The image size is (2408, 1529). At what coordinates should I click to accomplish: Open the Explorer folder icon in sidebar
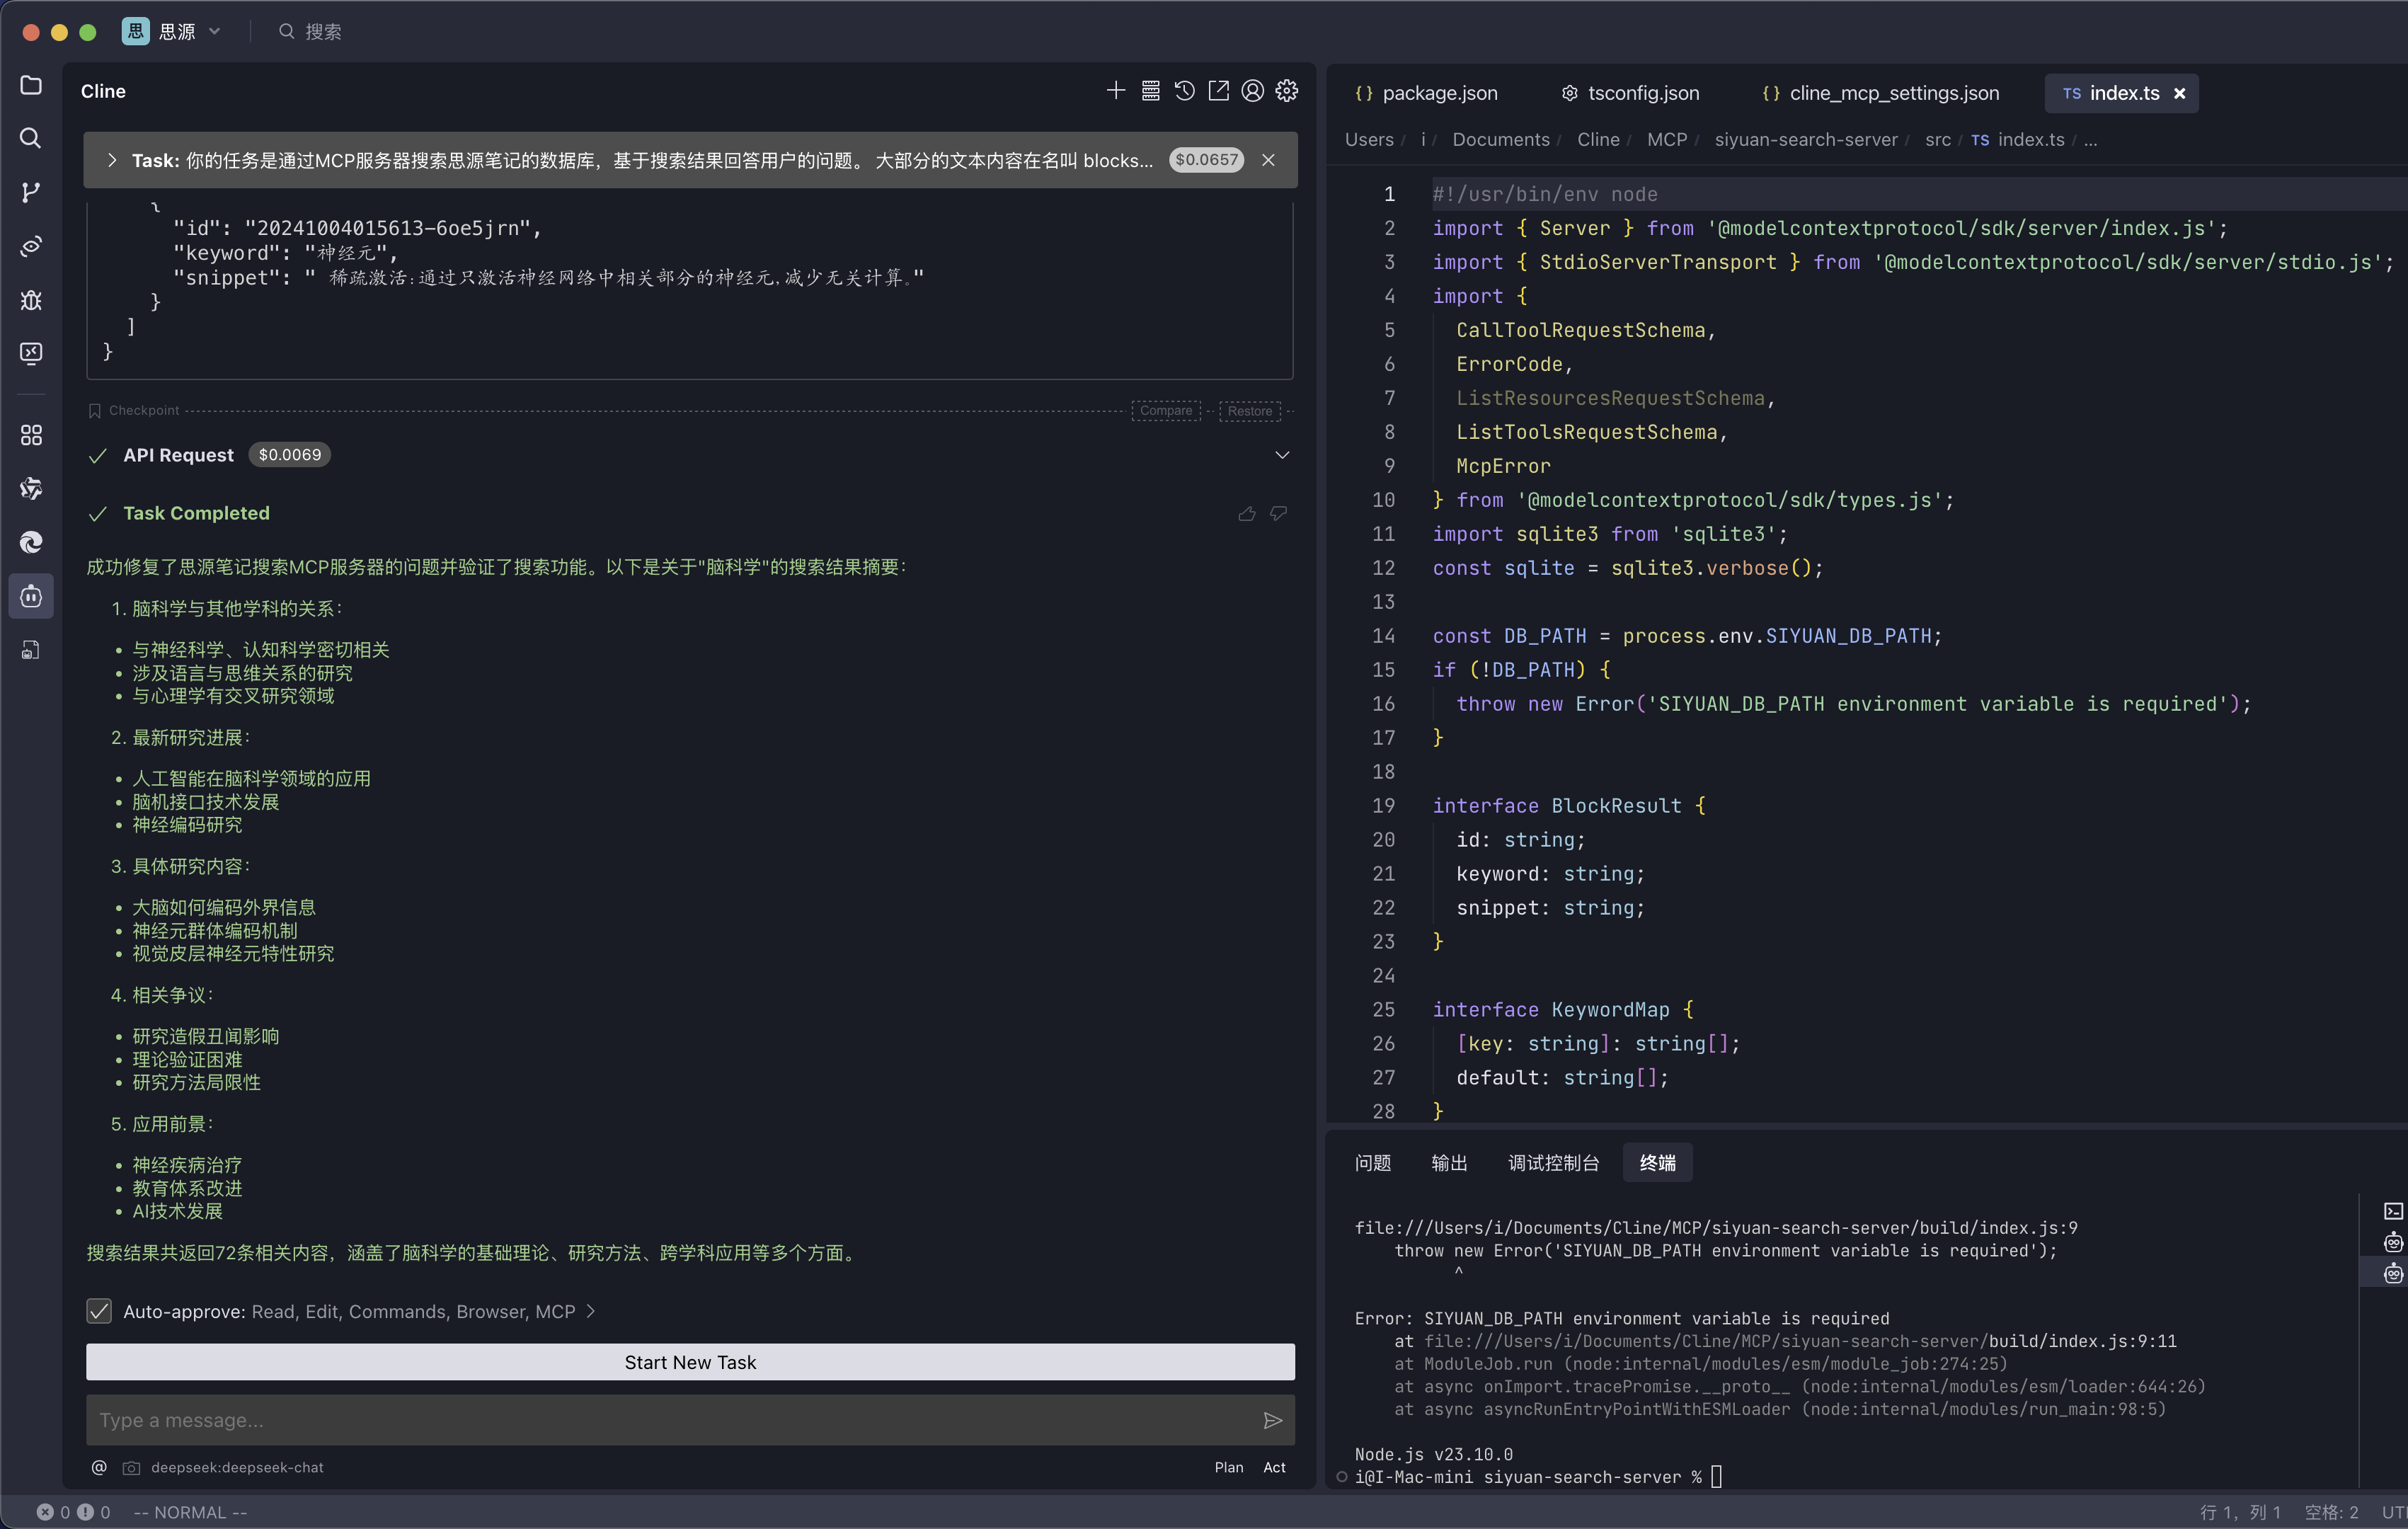click(x=31, y=85)
